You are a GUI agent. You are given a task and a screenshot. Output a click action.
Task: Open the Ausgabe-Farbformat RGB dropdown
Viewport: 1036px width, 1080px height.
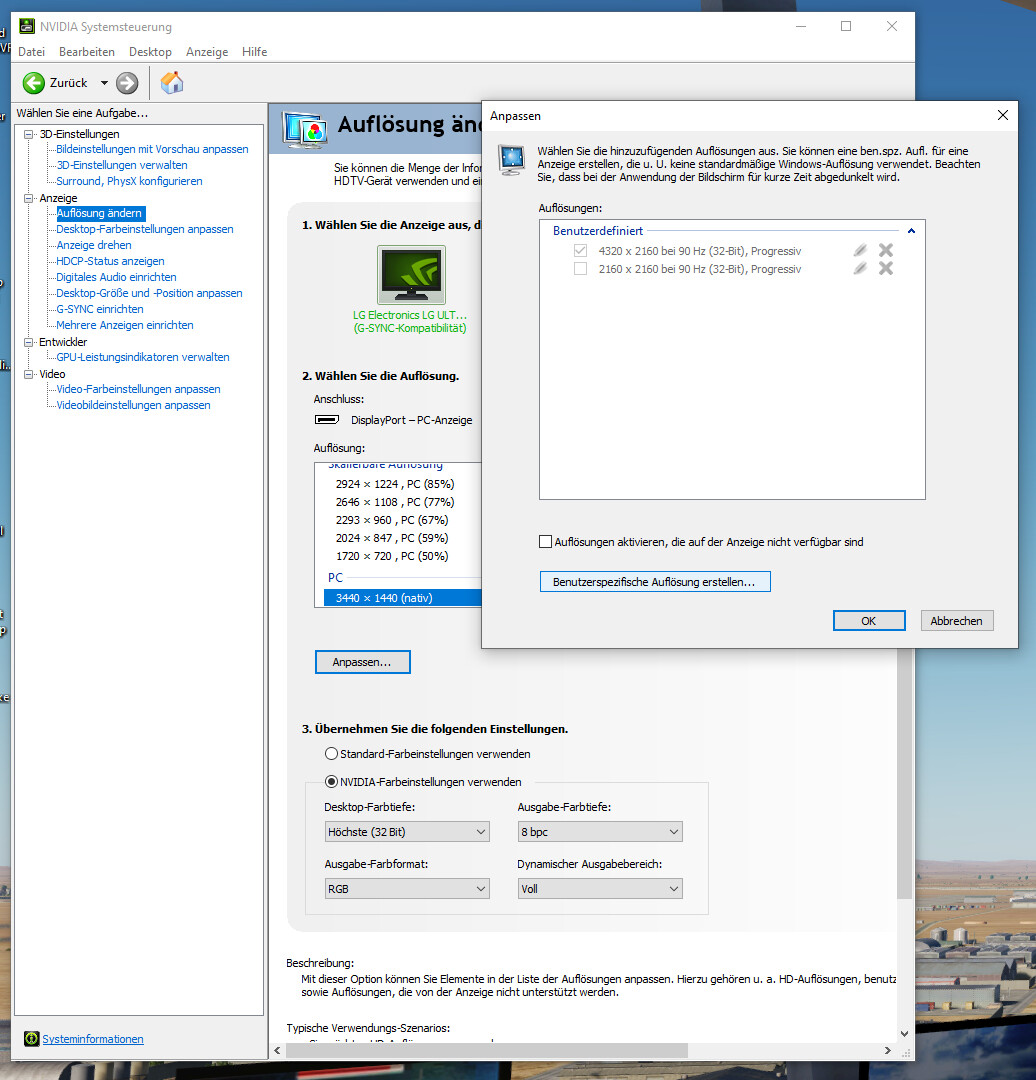[x=406, y=889]
